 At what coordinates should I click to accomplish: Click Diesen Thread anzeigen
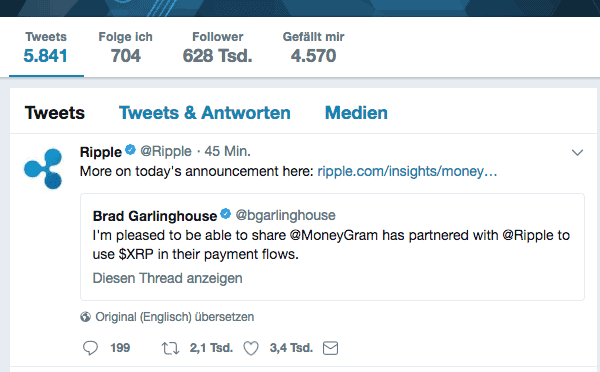pos(168,278)
